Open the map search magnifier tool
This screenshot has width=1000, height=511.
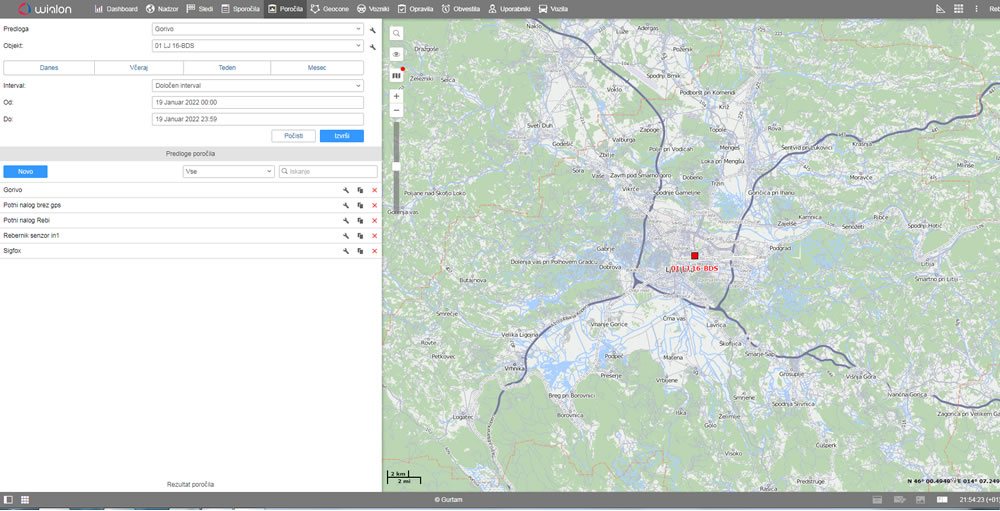[396, 33]
